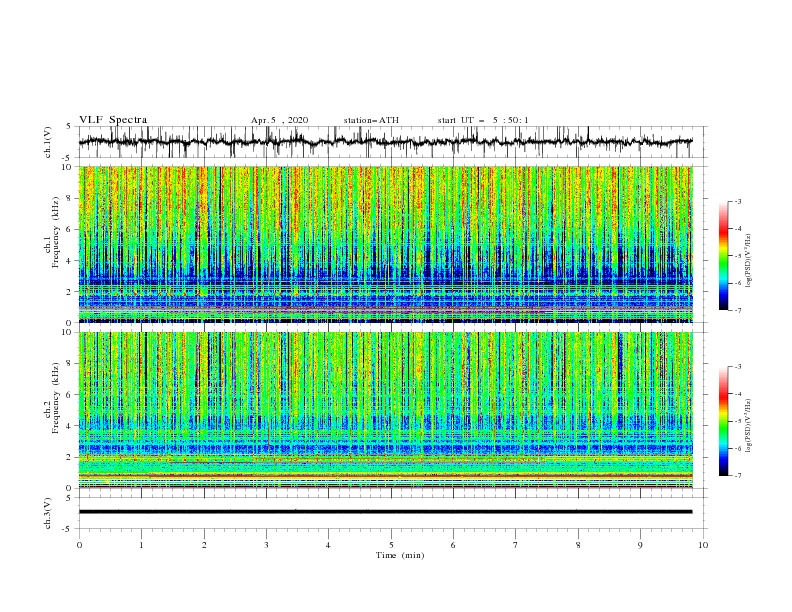792x612 pixels.
Task: Click the "start UT = 5 :50: 1" text
Action: pyautogui.click(x=483, y=120)
